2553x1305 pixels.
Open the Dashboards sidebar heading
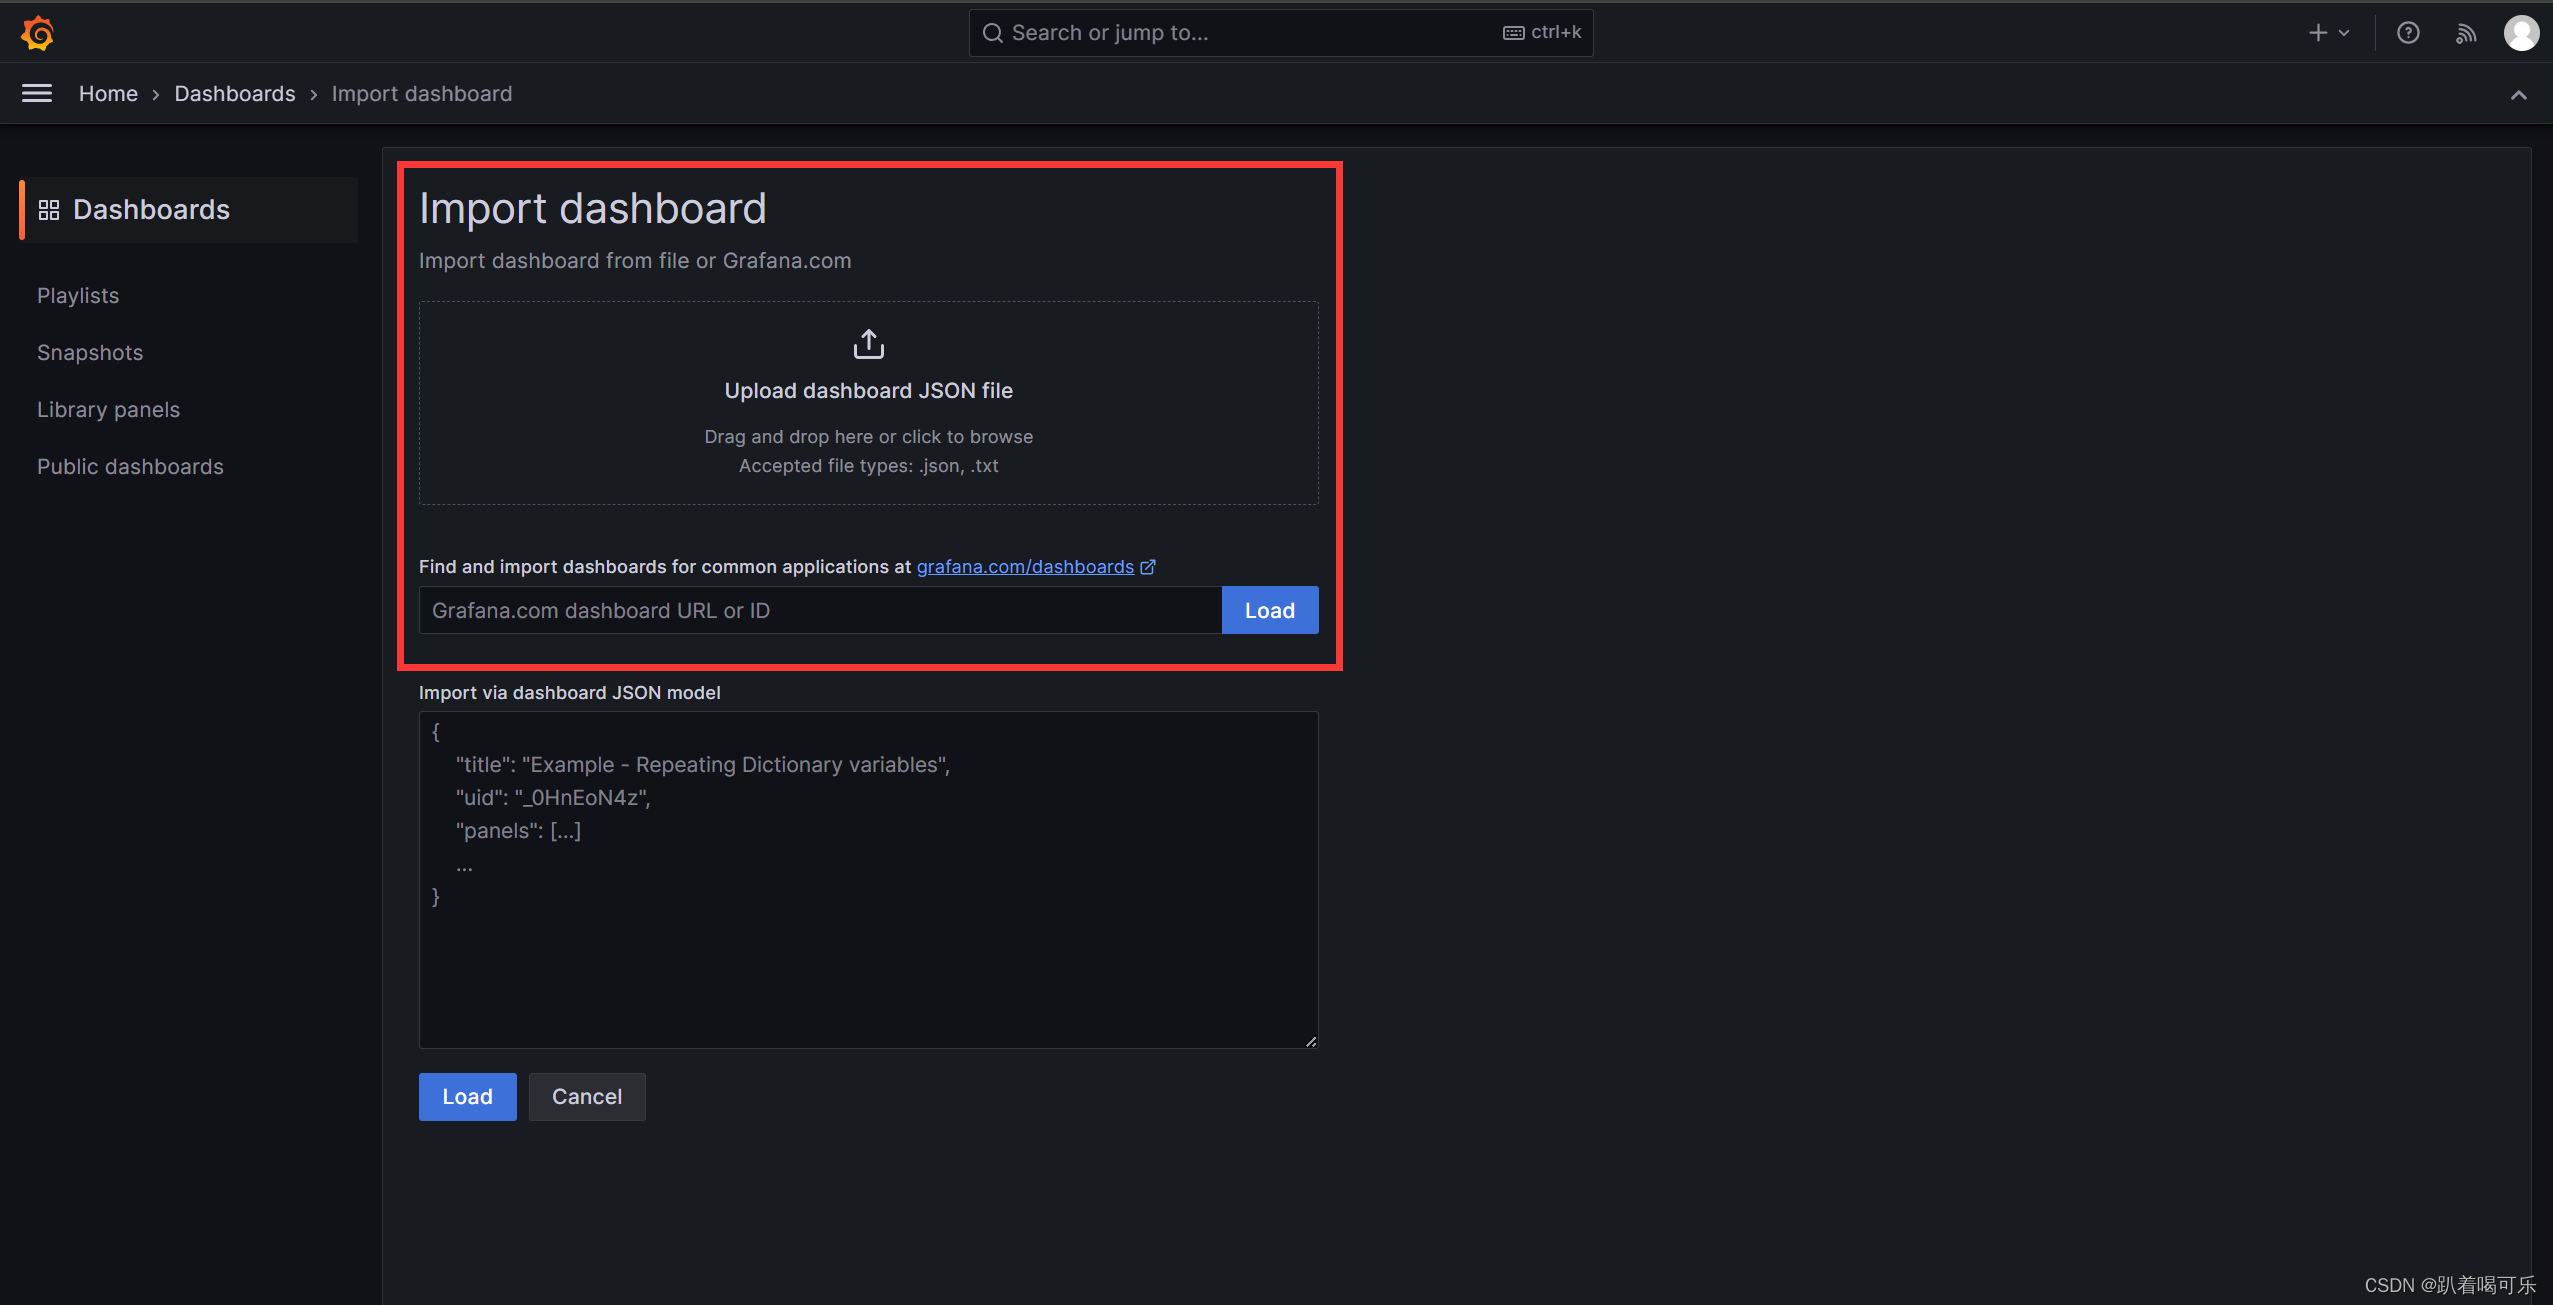pos(188,210)
